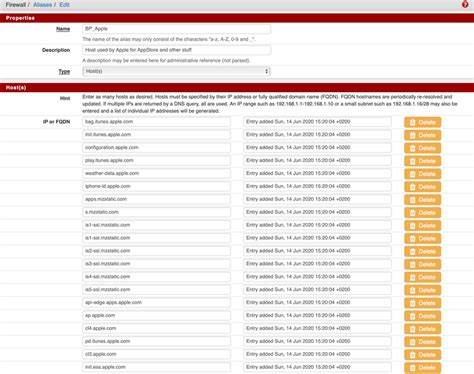Image resolution: width=474 pixels, height=374 pixels.
Task: Edit the is3-ssl.mzstatic.com host field
Action: click(x=156, y=264)
